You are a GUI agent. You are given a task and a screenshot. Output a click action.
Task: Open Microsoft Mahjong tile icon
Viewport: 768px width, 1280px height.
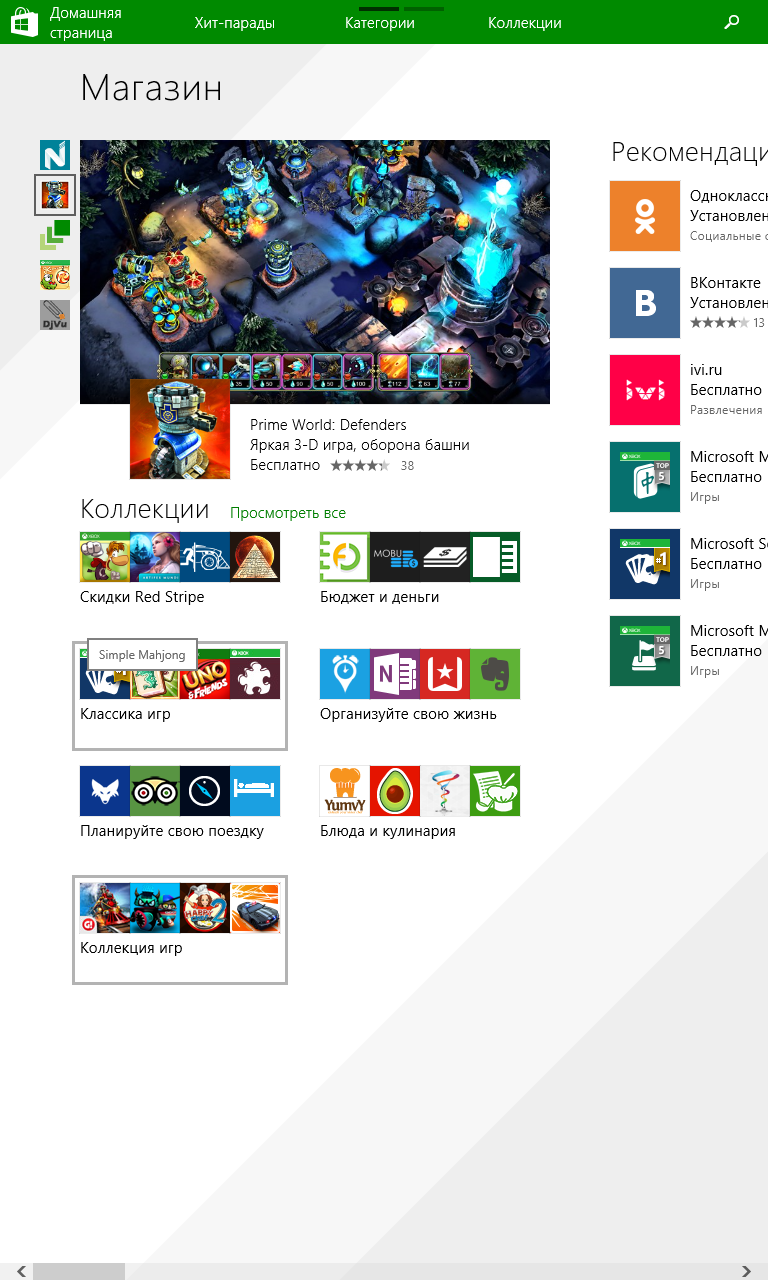pyautogui.click(x=645, y=477)
